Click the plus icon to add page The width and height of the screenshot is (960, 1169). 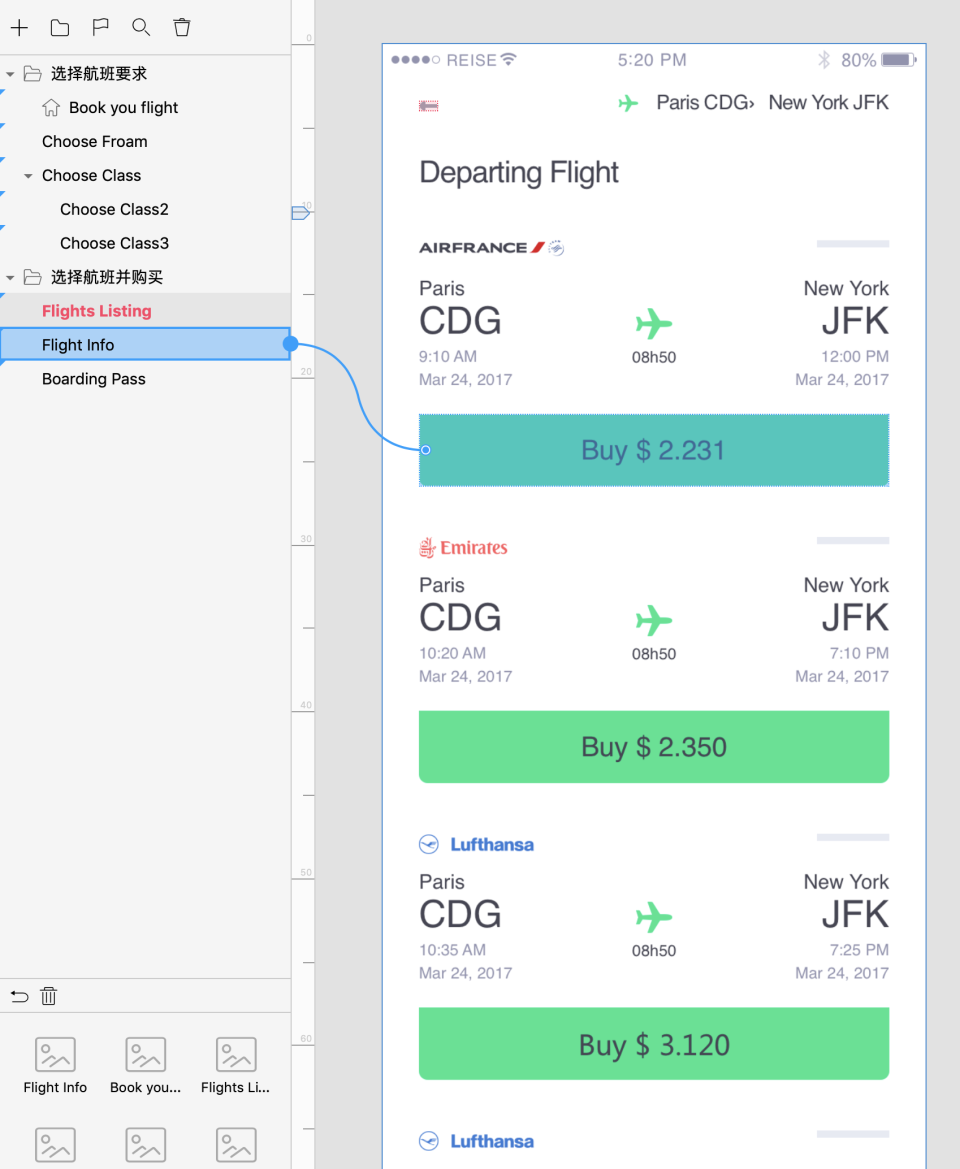click(19, 28)
